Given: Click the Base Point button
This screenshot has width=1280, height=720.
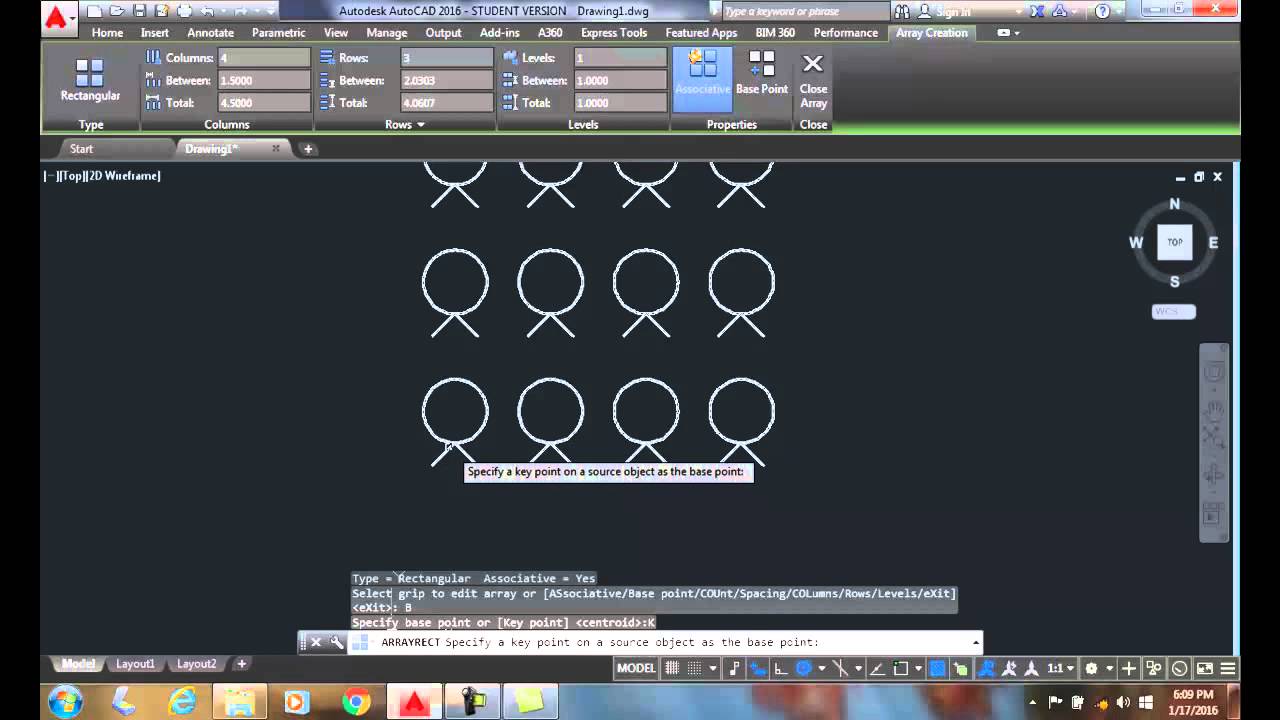Looking at the screenshot, I should coord(762,72).
